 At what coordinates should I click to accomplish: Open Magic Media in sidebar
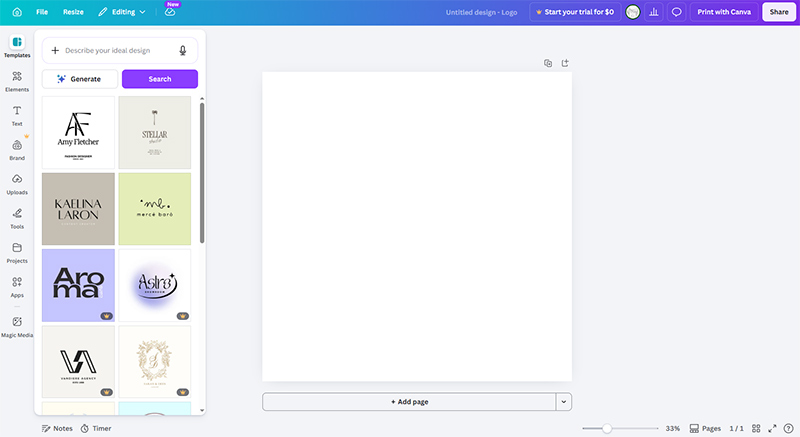[17, 327]
